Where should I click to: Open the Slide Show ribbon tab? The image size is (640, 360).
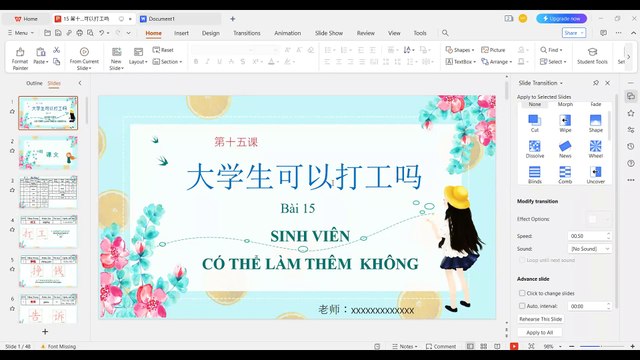(x=329, y=33)
